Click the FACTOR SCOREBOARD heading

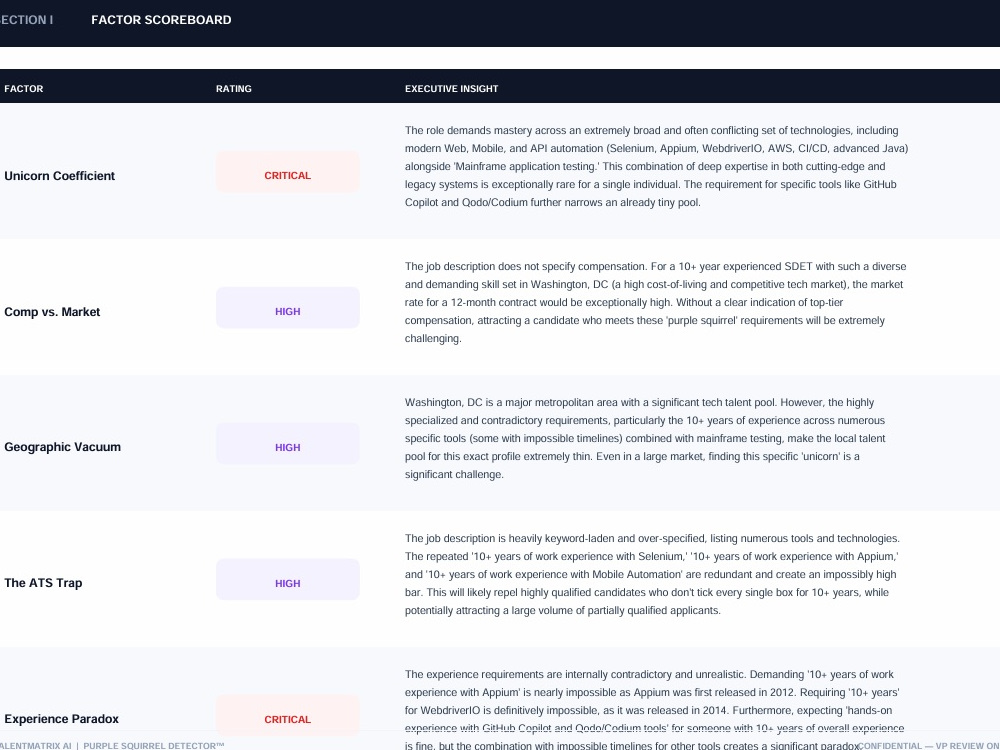point(161,20)
